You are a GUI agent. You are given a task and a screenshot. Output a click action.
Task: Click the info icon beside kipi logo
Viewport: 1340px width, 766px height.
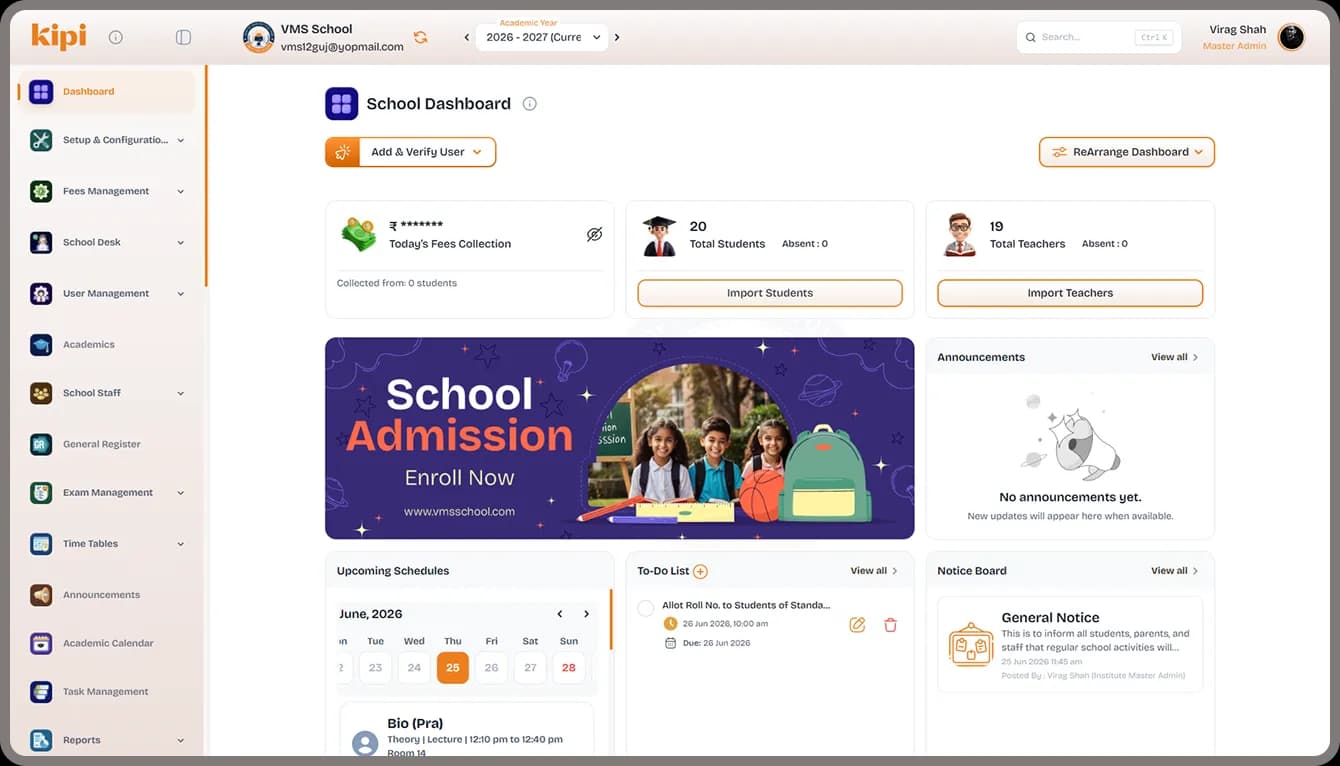[116, 37]
